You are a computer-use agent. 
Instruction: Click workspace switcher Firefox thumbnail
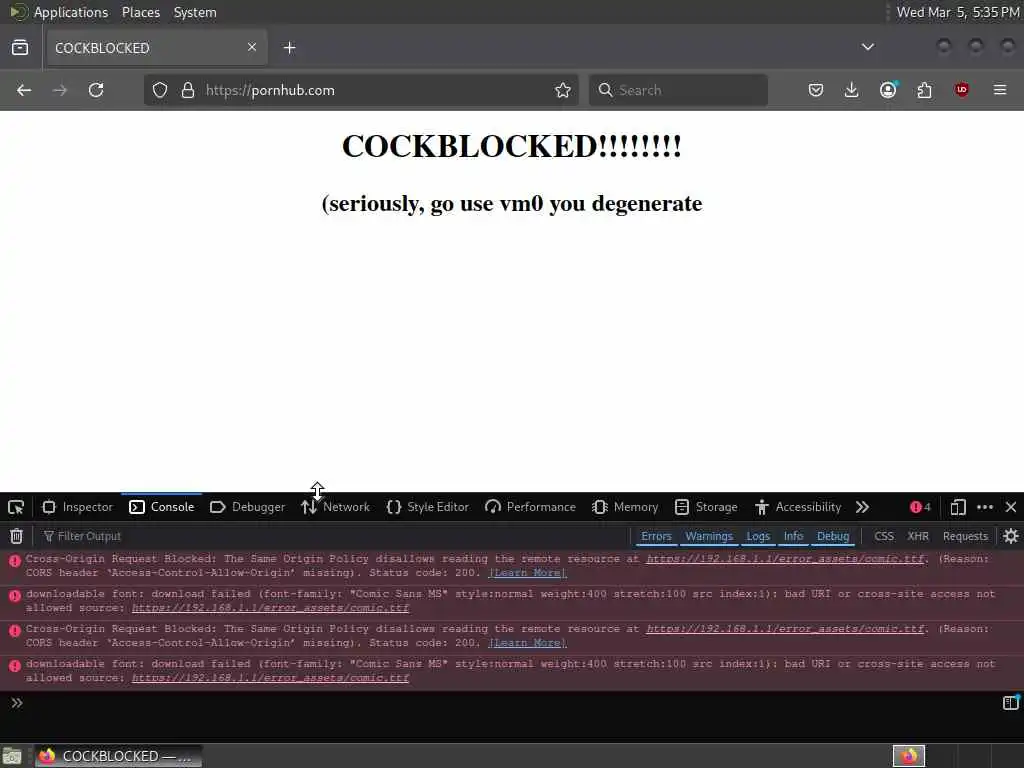coord(909,756)
